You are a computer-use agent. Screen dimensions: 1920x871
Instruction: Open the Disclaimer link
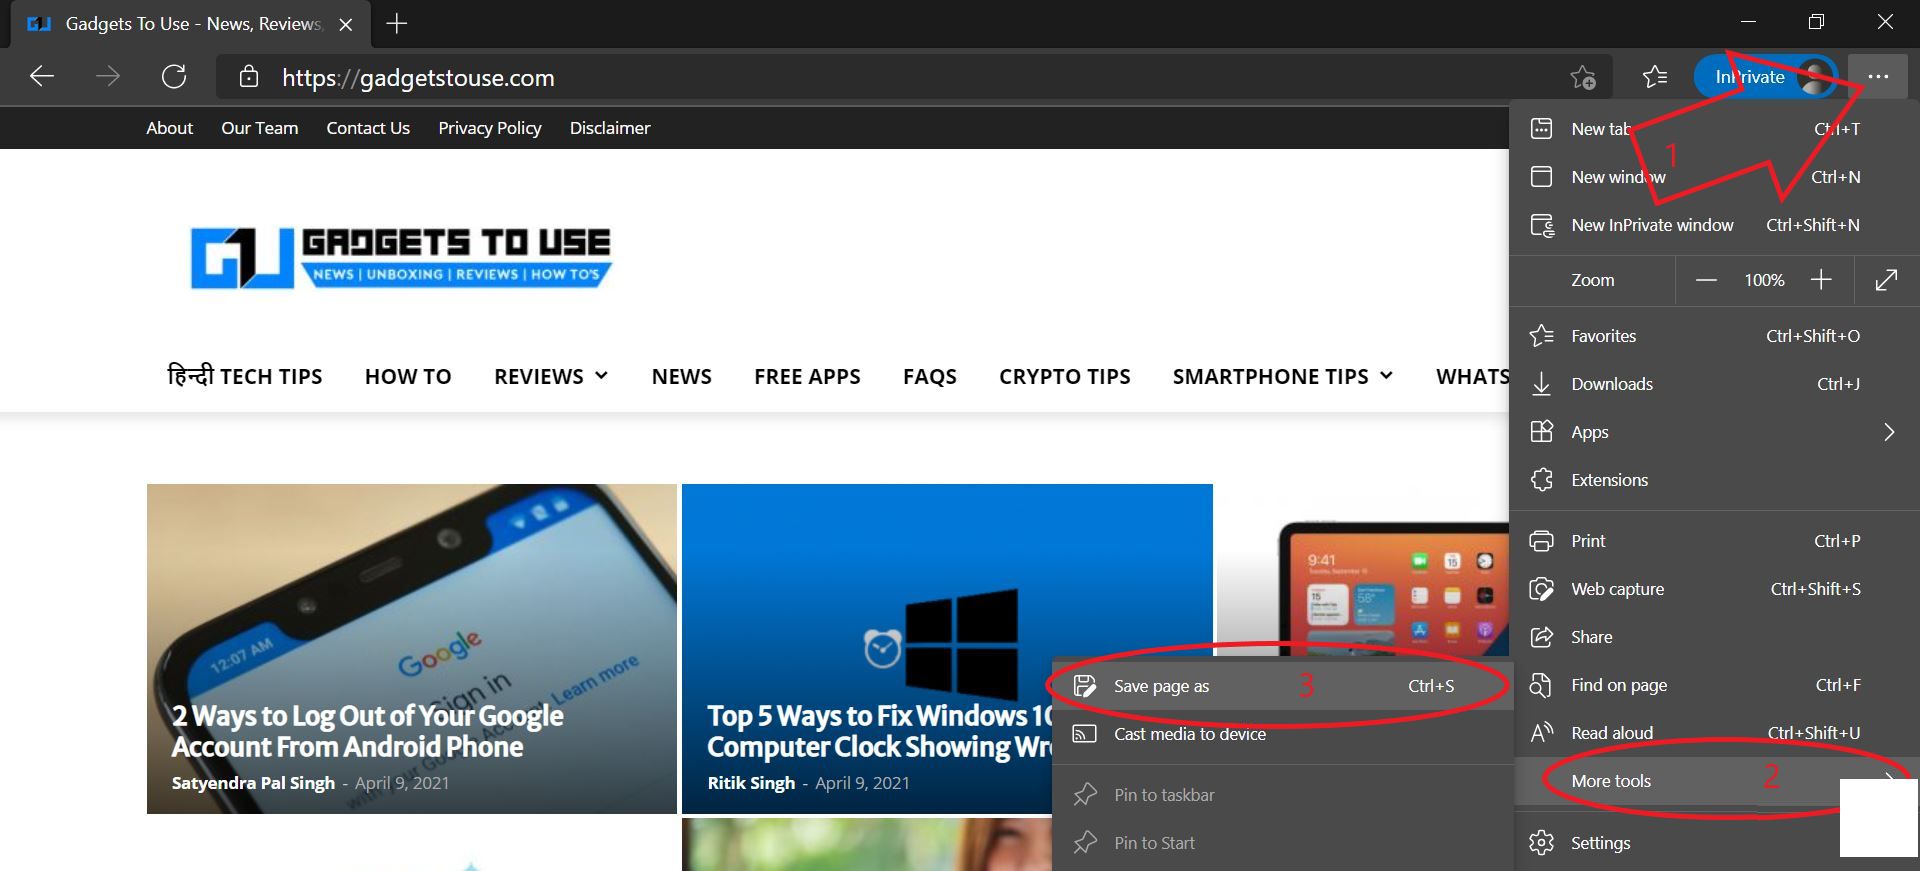tap(610, 128)
